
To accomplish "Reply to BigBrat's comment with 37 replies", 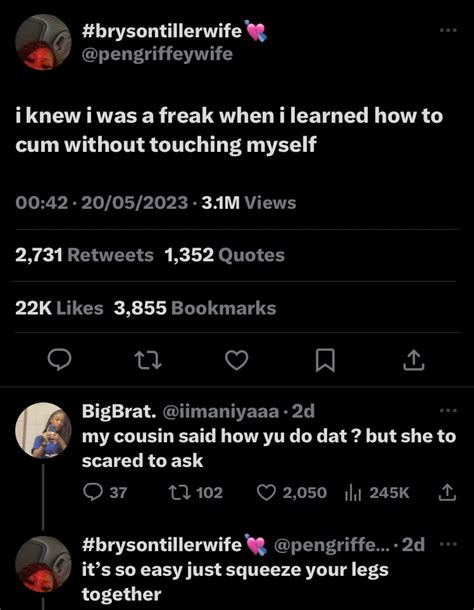I will [x=105, y=493].
